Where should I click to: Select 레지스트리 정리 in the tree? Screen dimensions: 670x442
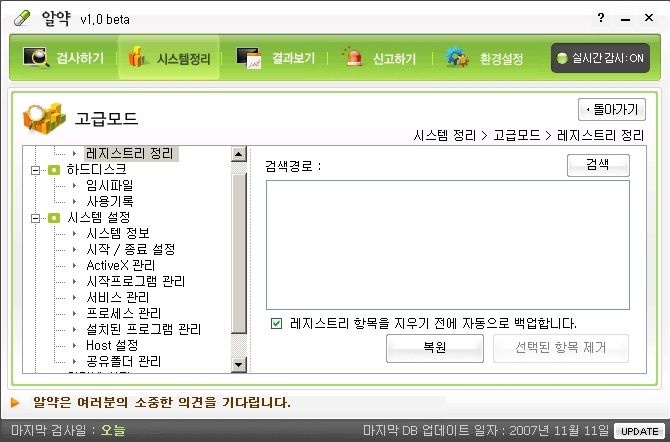pyautogui.click(x=130, y=153)
